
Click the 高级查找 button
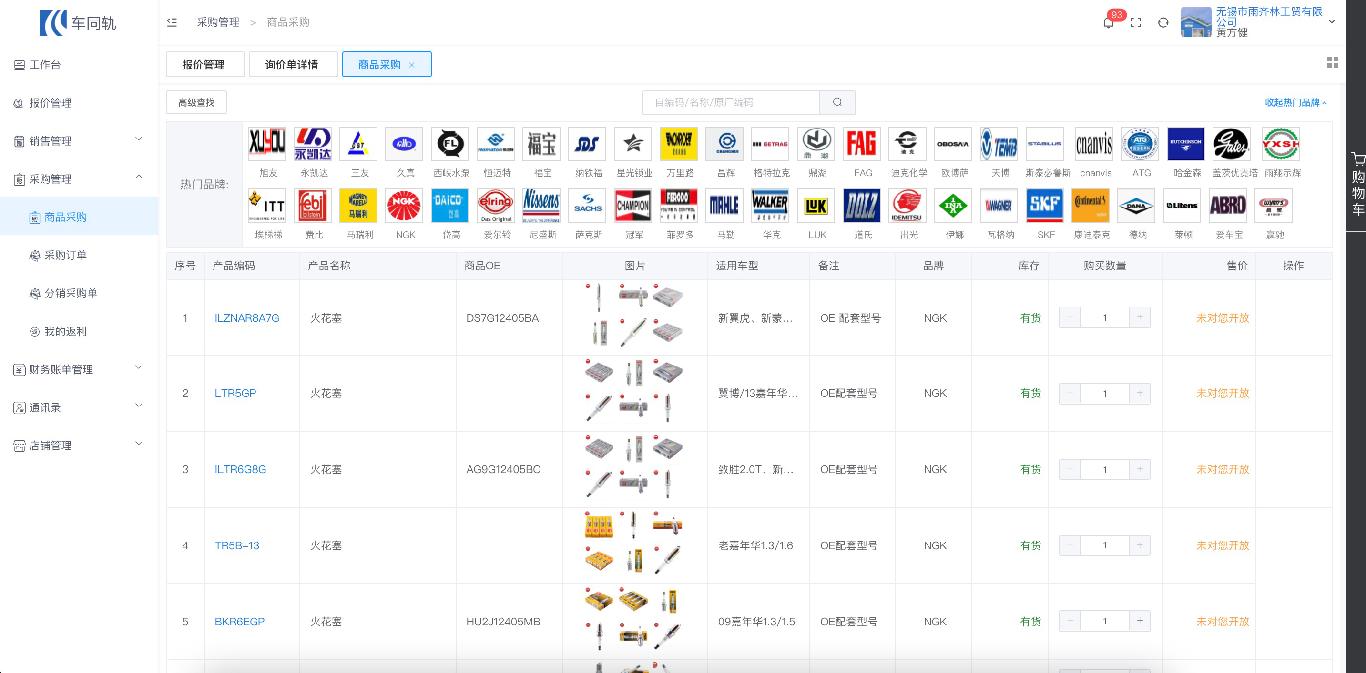click(x=196, y=102)
